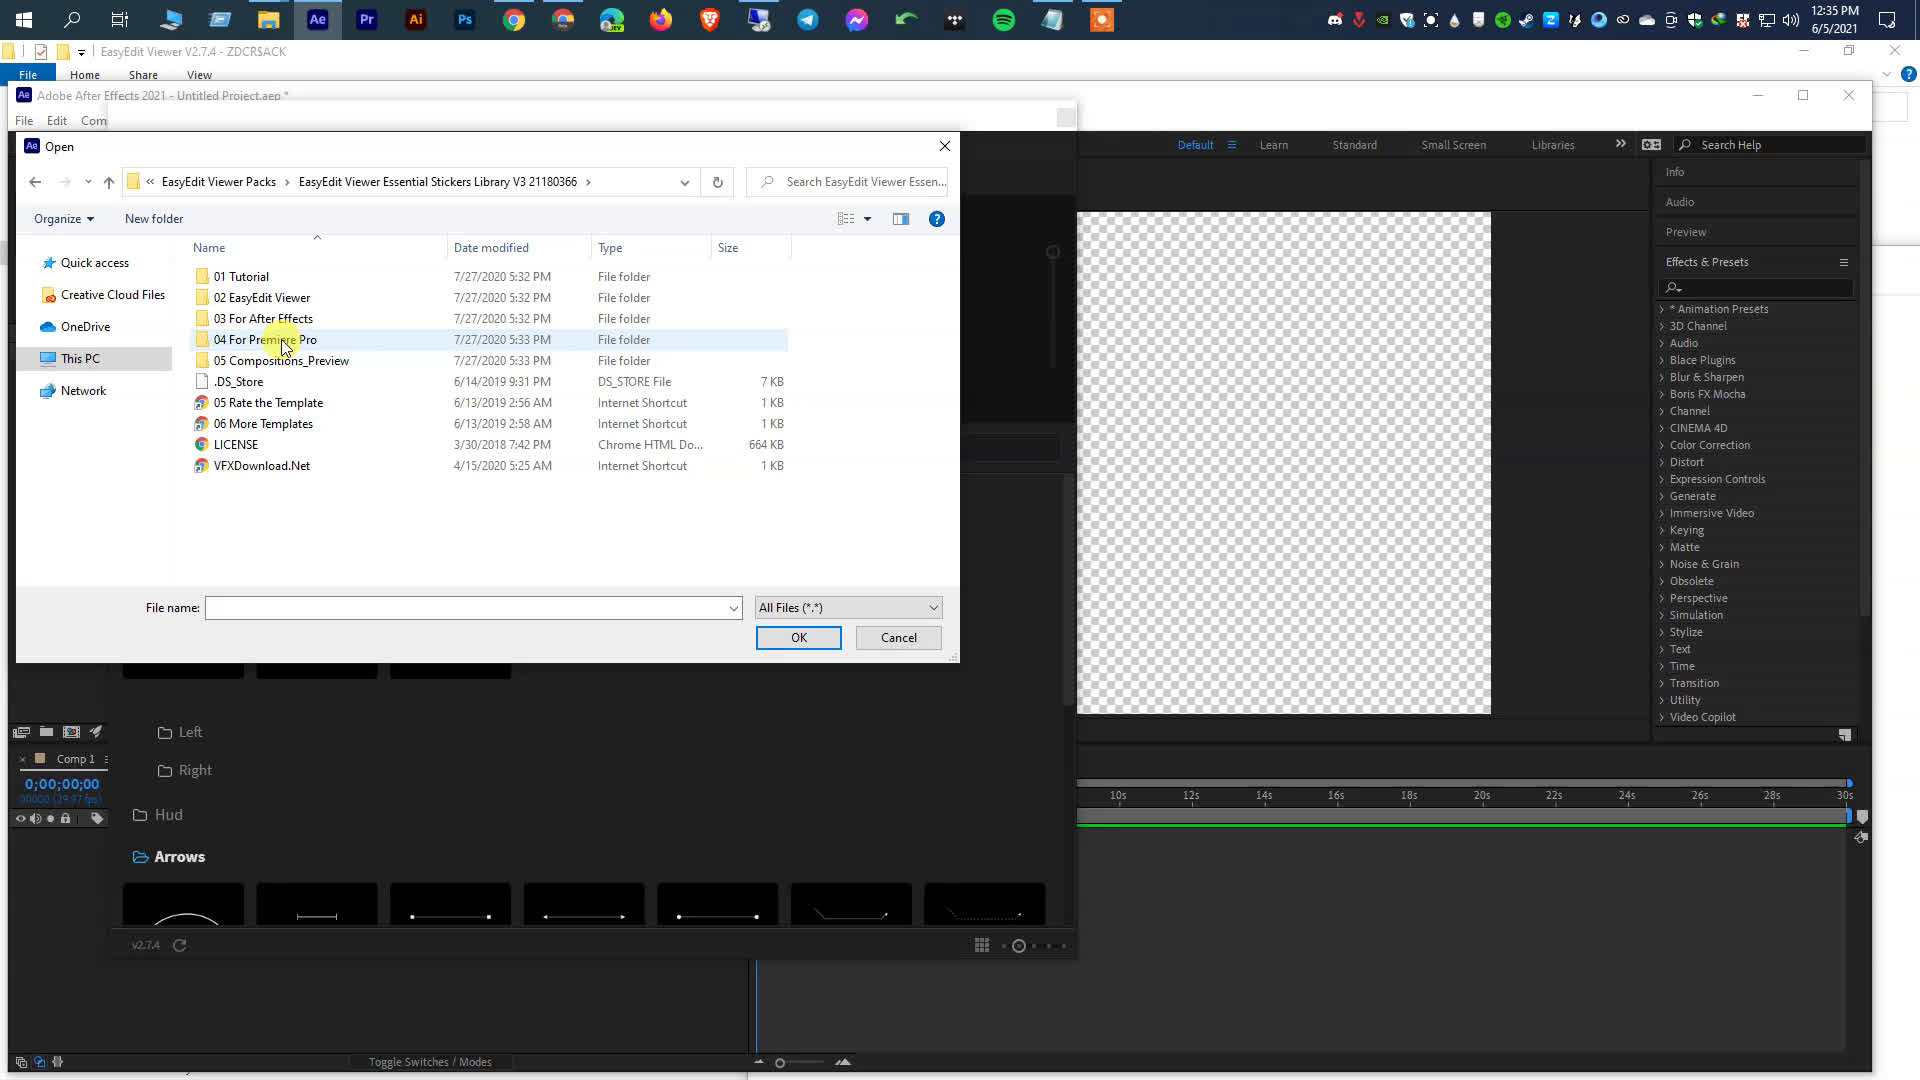Zoom in timeline with large mountain icon
Image resolution: width=1920 pixels, height=1080 pixels.
[843, 1062]
